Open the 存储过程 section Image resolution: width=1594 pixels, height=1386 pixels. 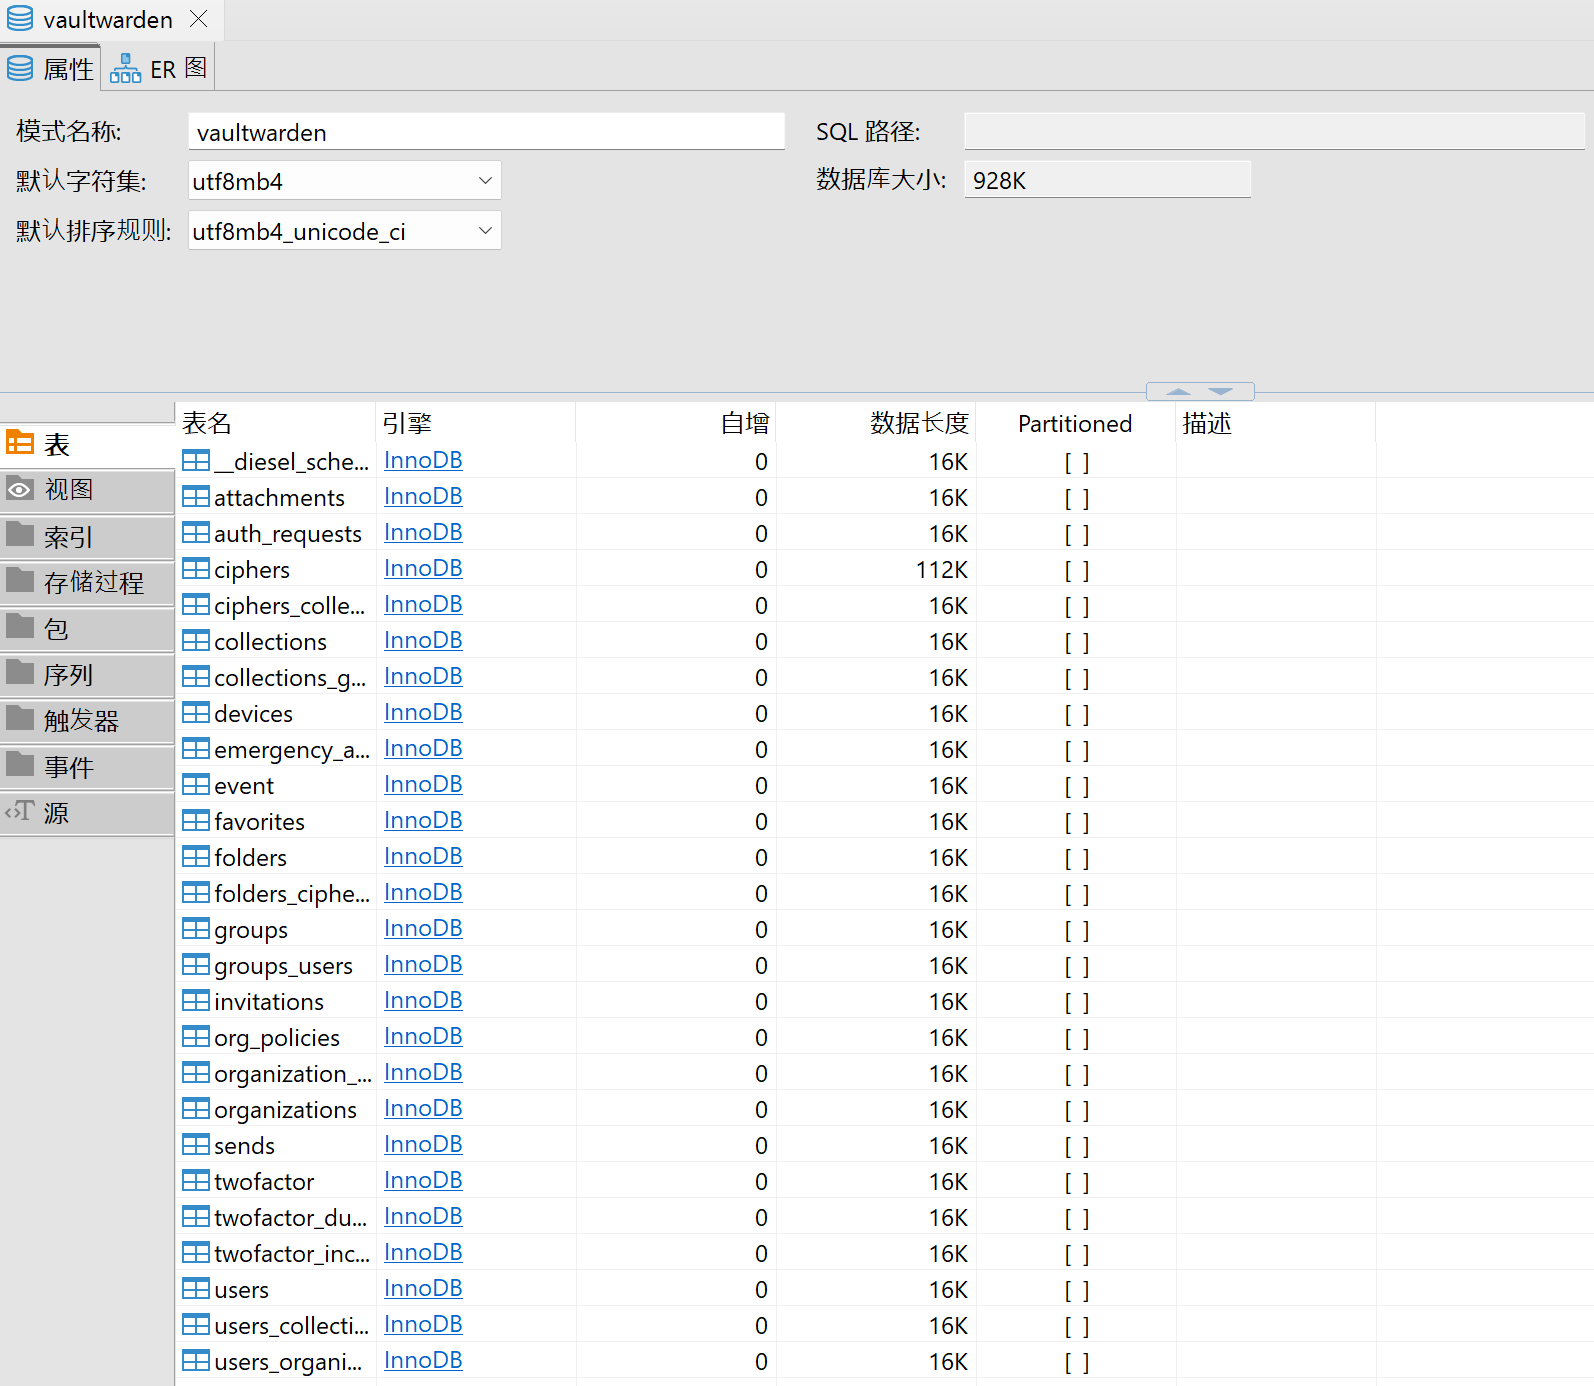coord(87,582)
